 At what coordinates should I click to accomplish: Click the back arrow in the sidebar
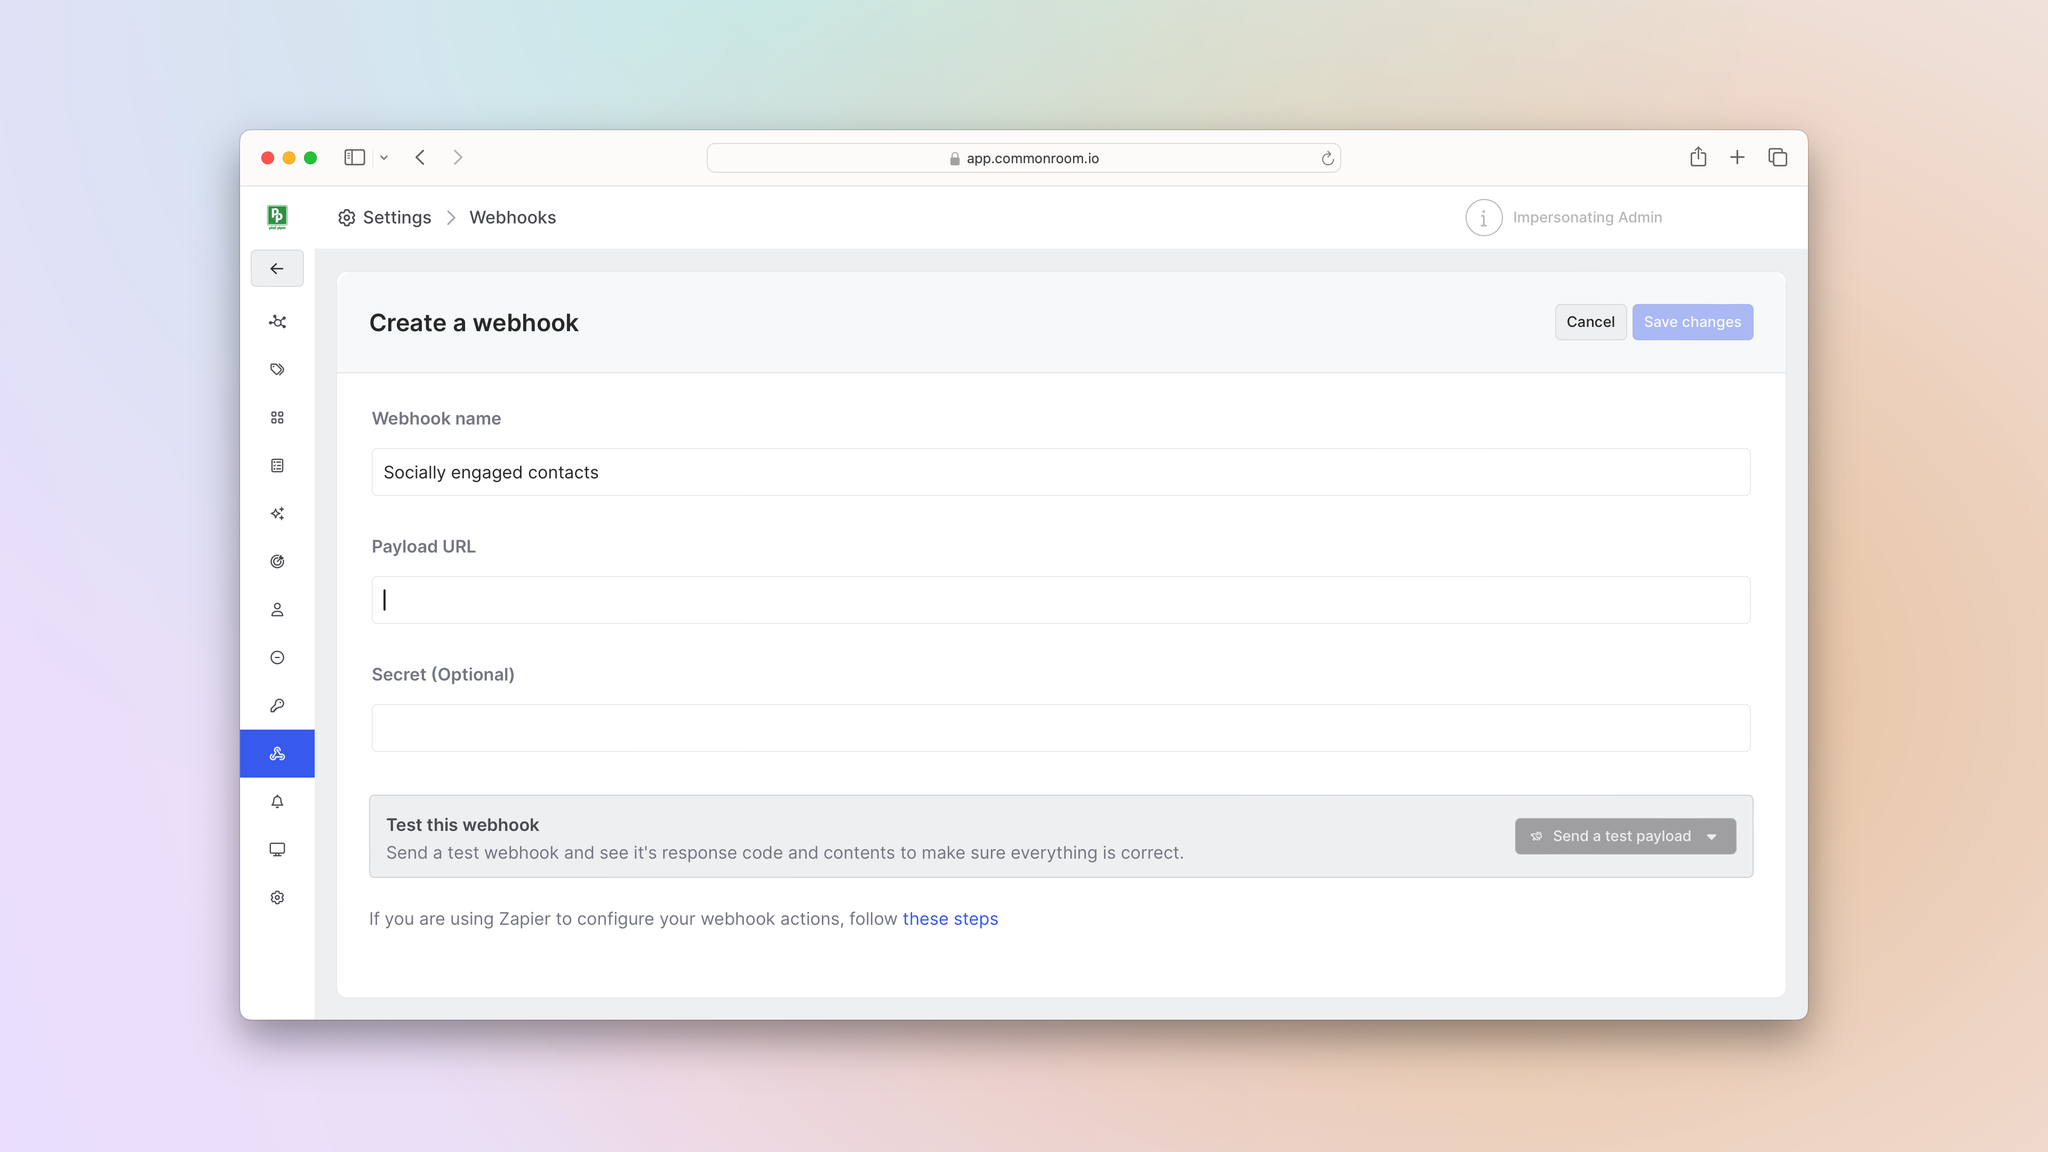tap(277, 269)
